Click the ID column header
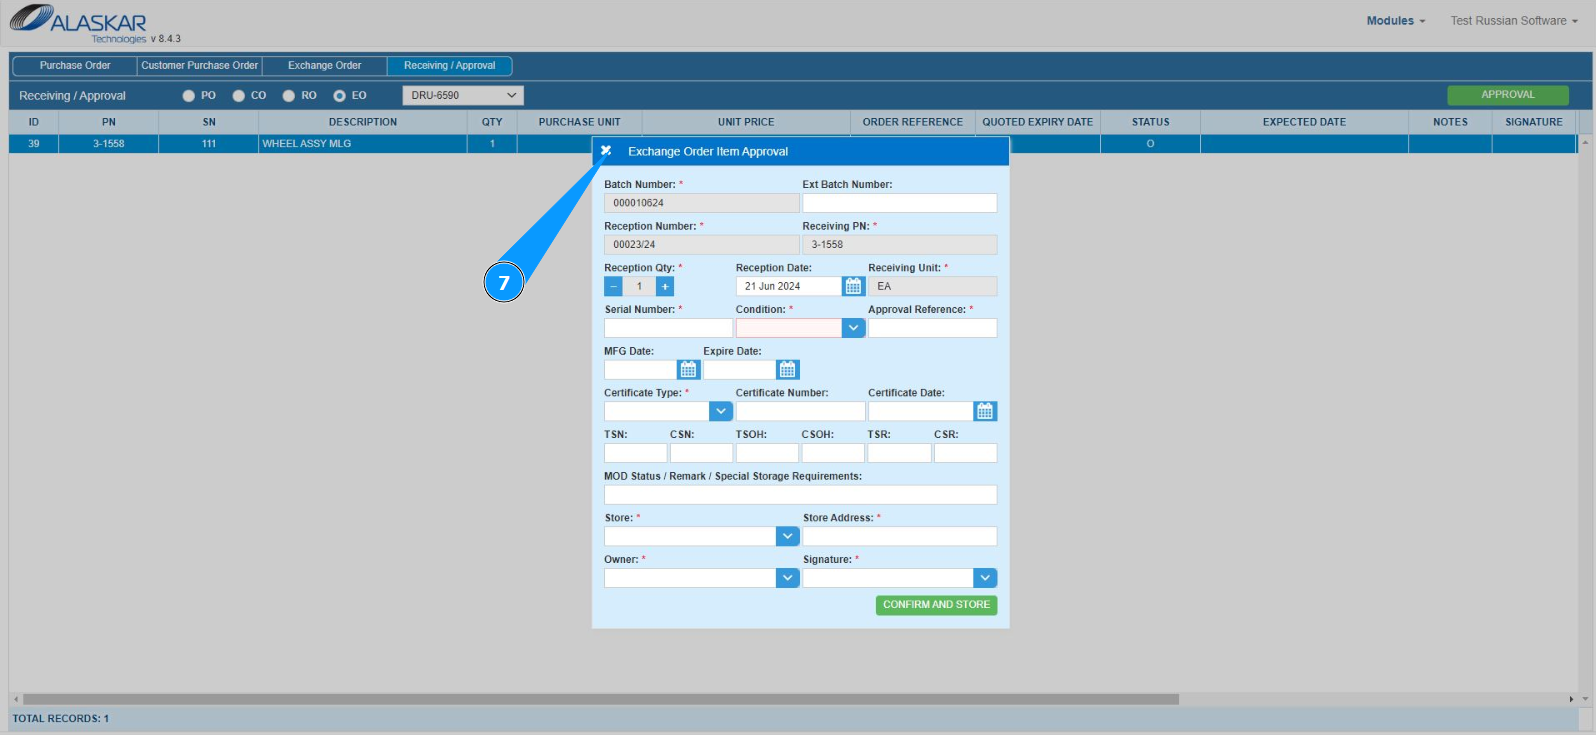The image size is (1596, 735). click(x=34, y=122)
